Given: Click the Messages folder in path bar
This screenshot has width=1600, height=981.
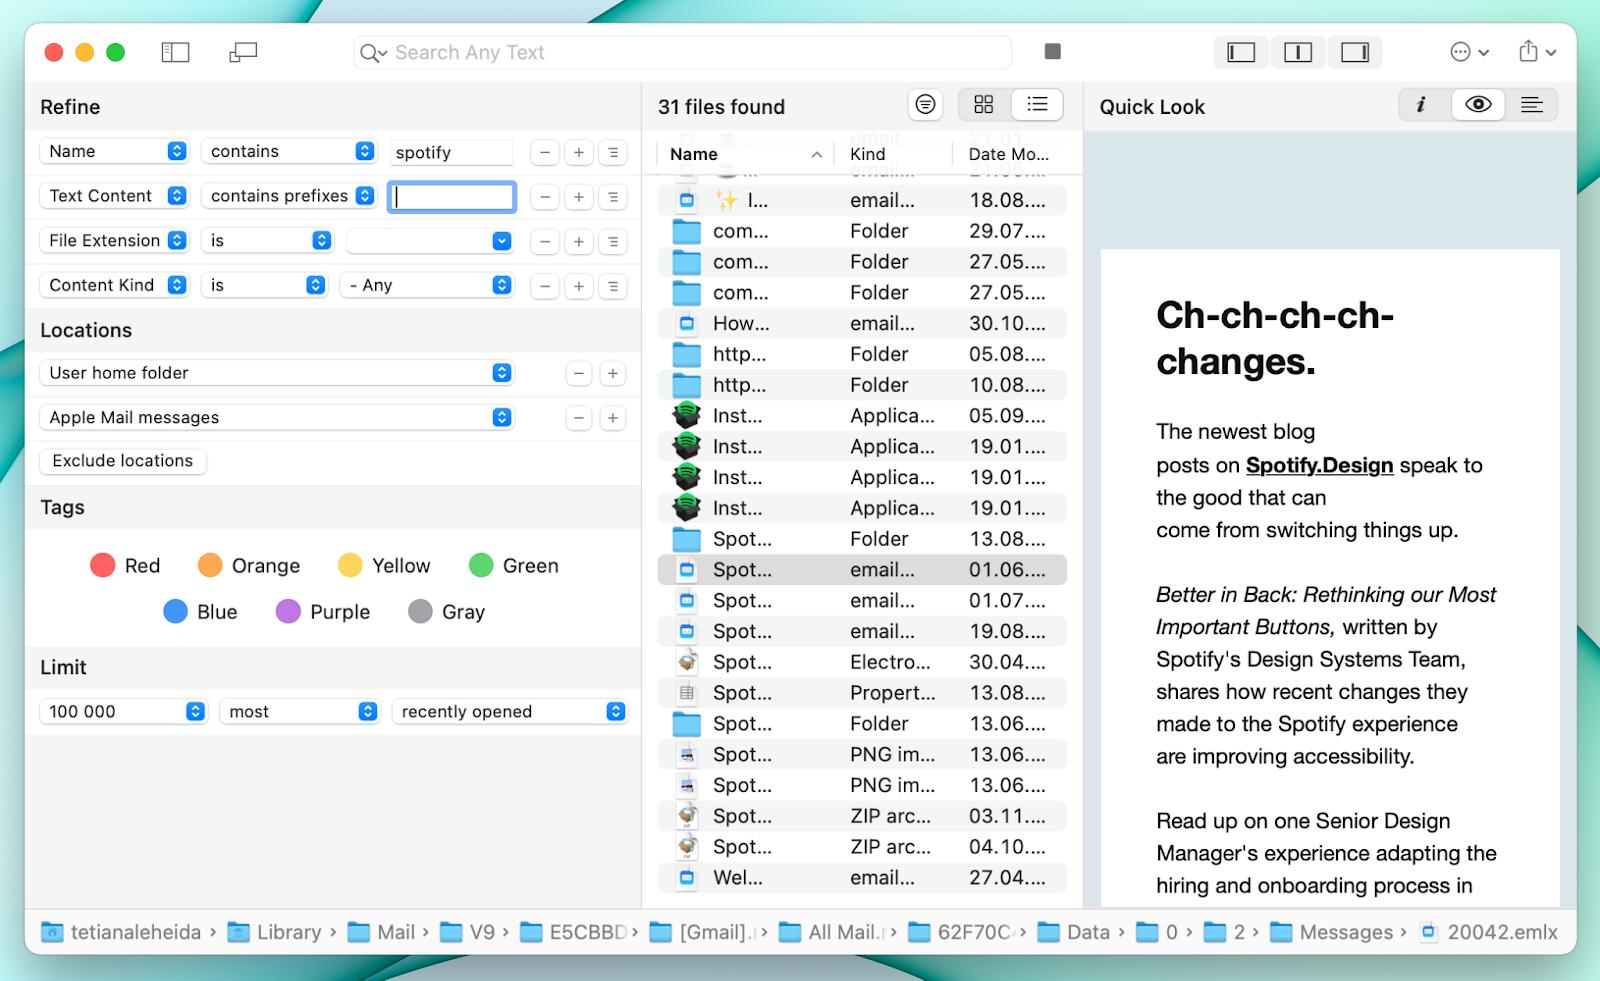Looking at the screenshot, I should tap(1331, 932).
